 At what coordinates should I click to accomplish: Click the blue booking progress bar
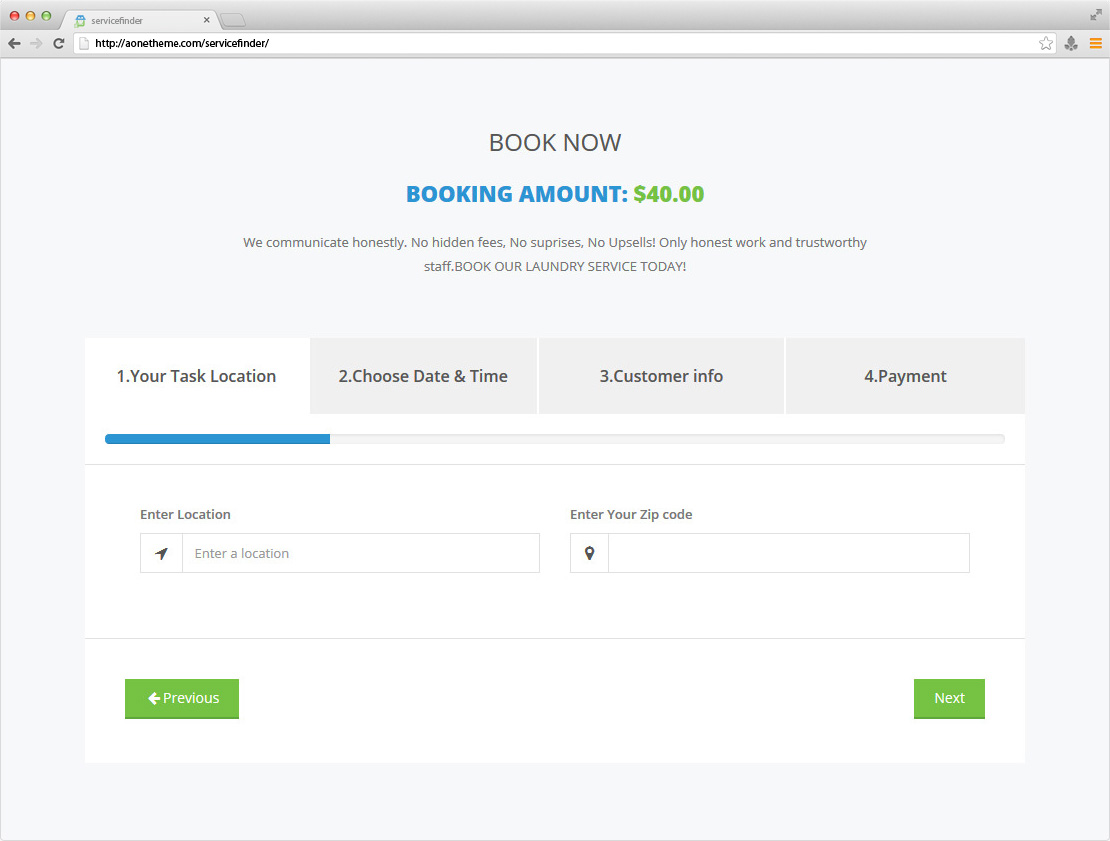click(x=218, y=439)
